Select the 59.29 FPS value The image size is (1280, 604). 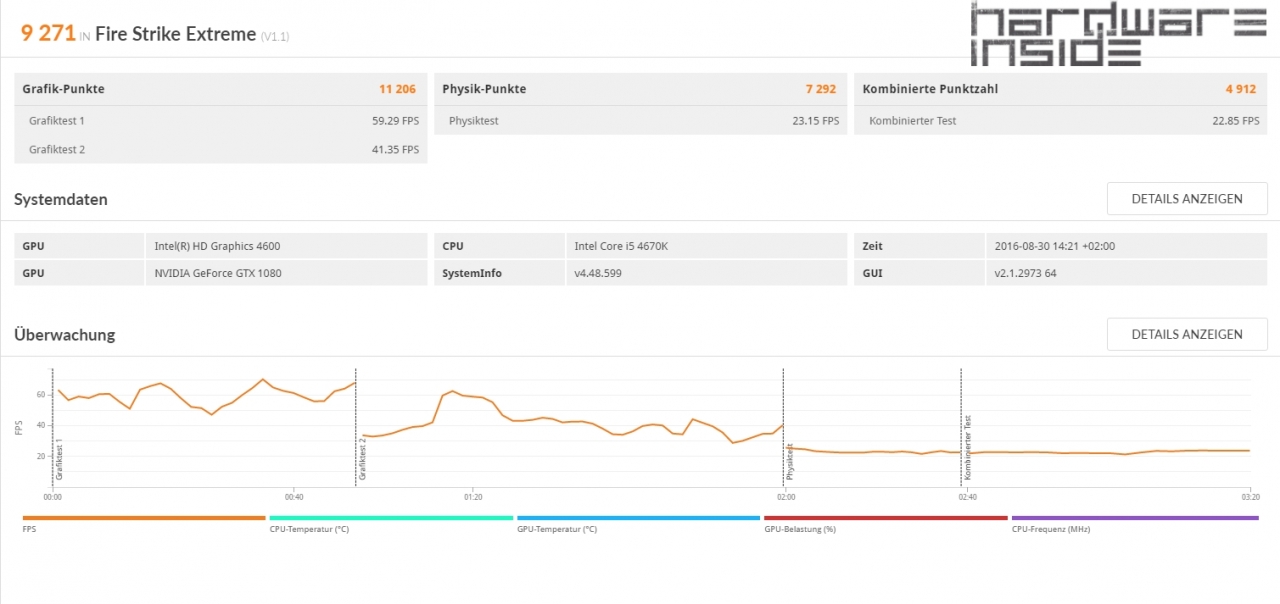pyautogui.click(x=395, y=121)
